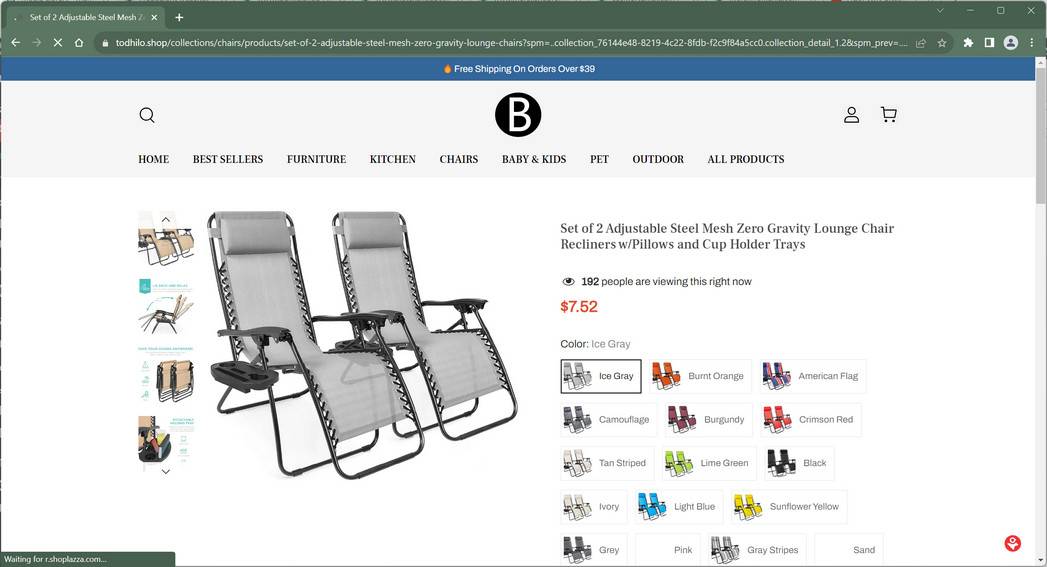
Task: Choose the Ivory color swatch
Action: click(594, 506)
